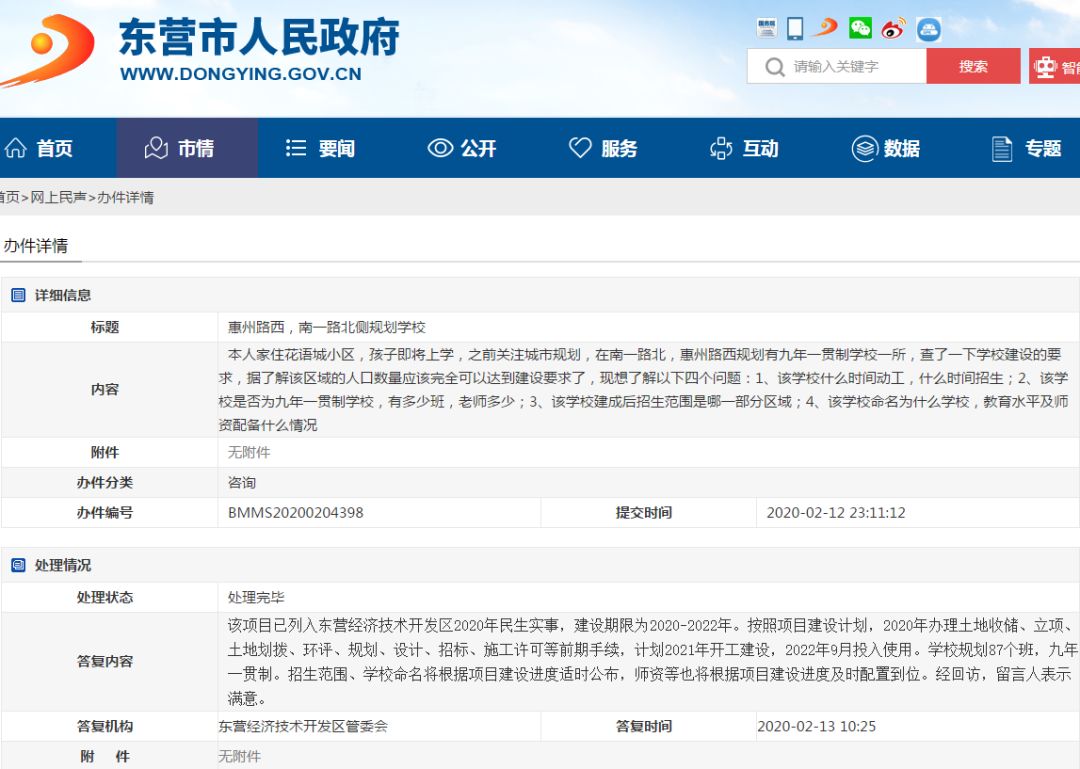Click the 答复机构 label
Image resolution: width=1080 pixels, height=769 pixels.
pyautogui.click(x=105, y=726)
